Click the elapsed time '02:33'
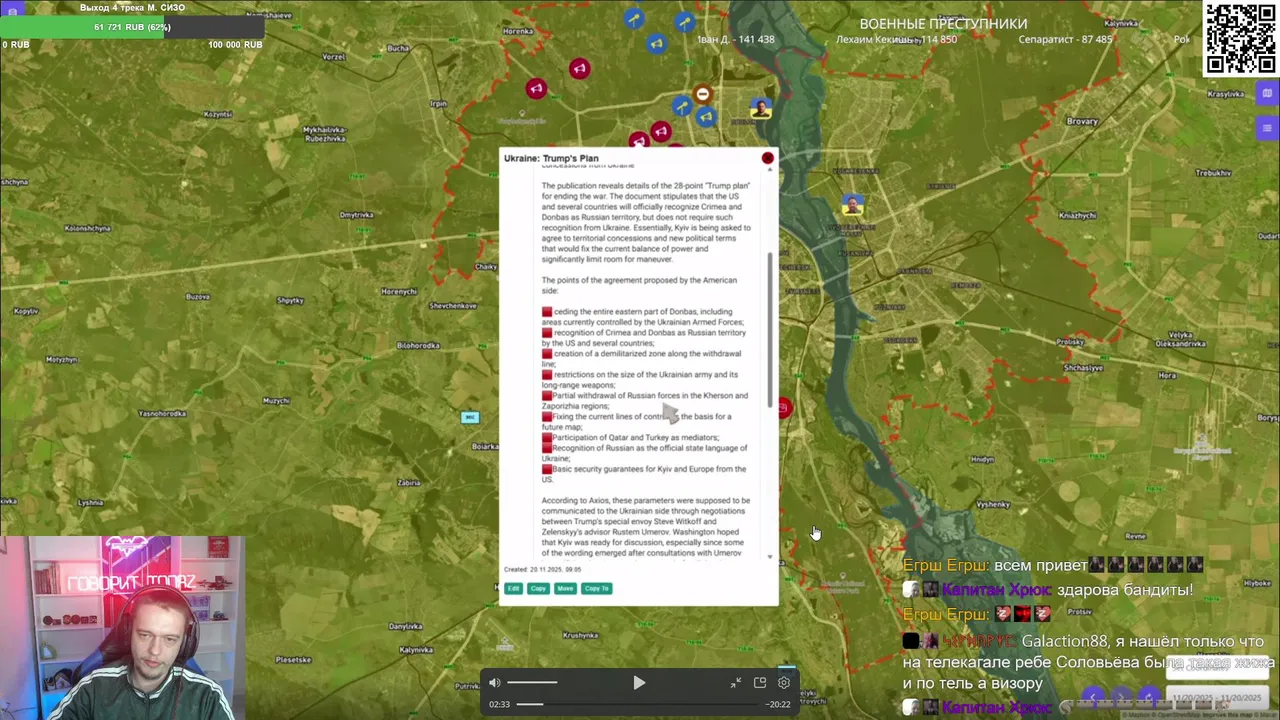 499,704
